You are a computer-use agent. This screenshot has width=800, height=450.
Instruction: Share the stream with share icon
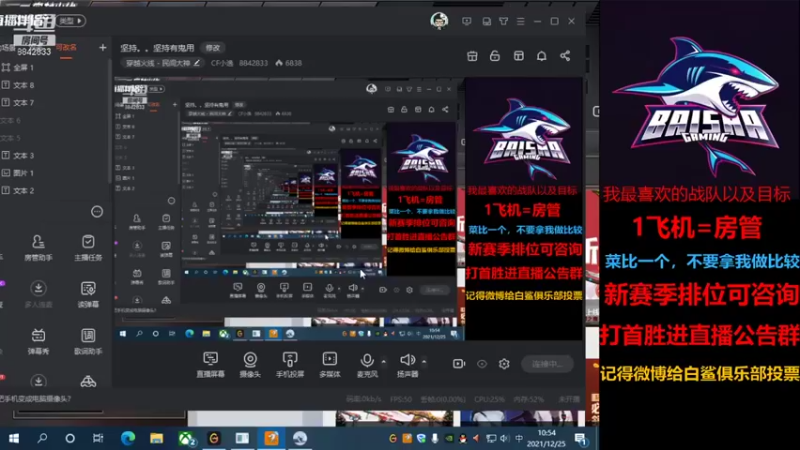coord(565,56)
